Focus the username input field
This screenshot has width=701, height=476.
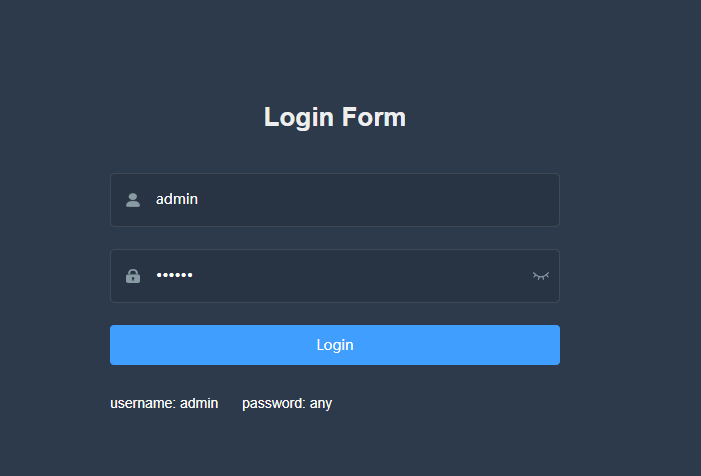point(340,200)
